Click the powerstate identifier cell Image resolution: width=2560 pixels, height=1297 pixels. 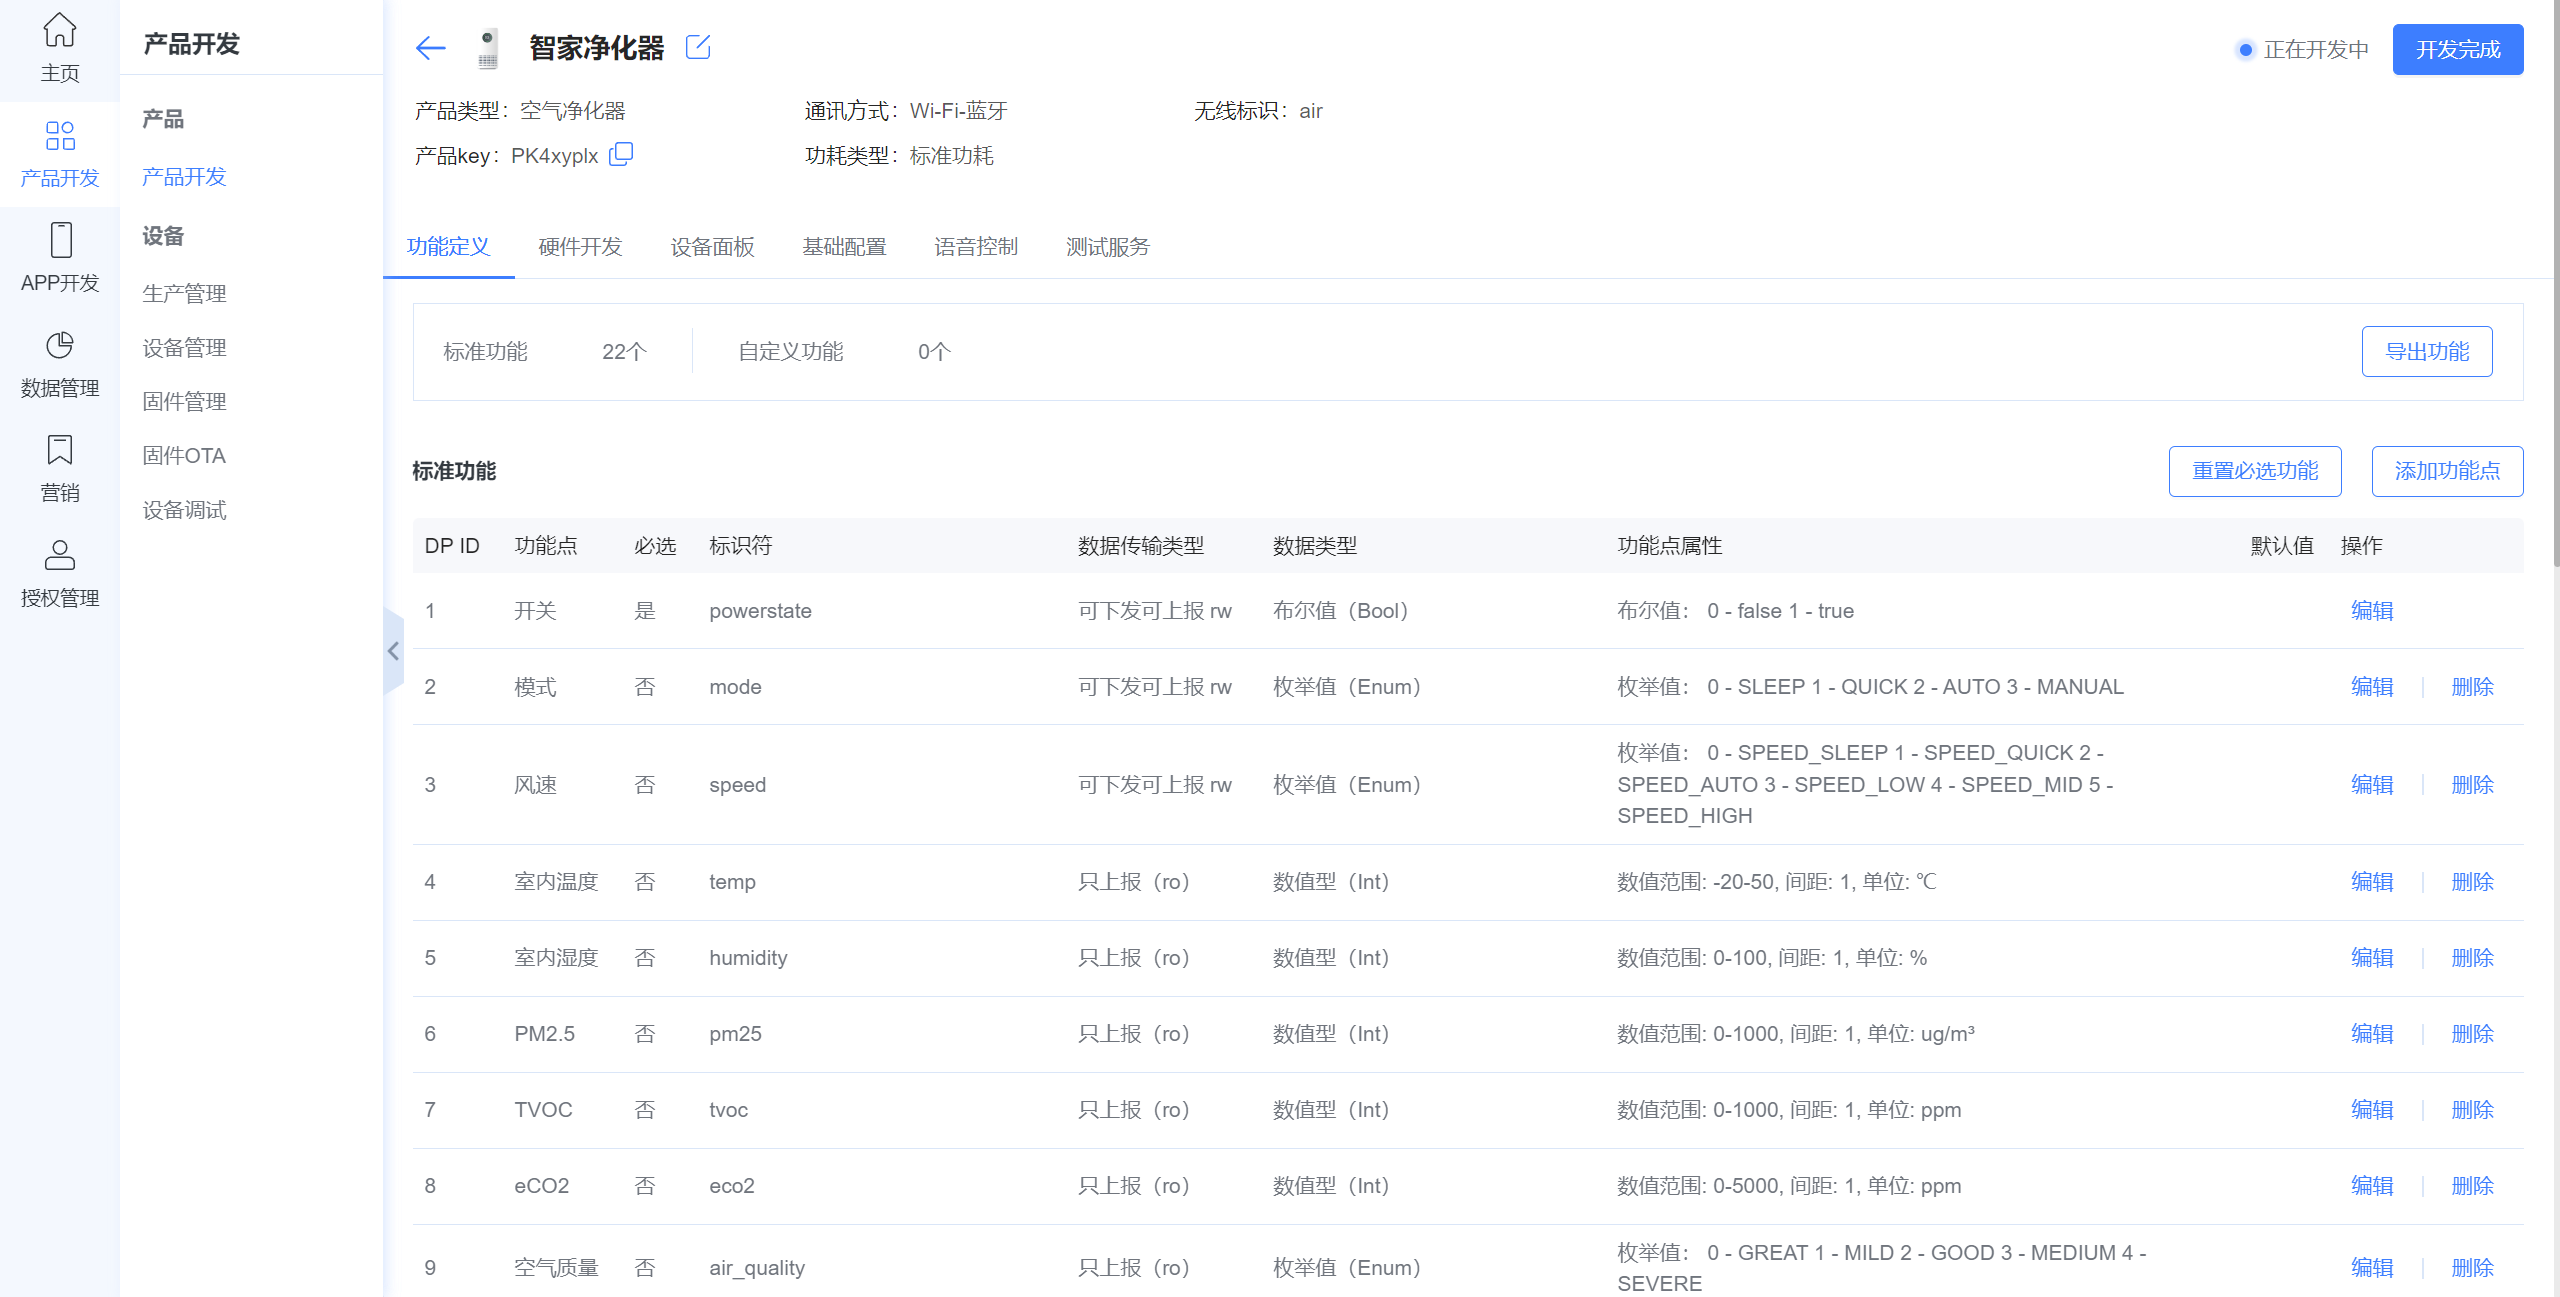[x=760, y=611]
